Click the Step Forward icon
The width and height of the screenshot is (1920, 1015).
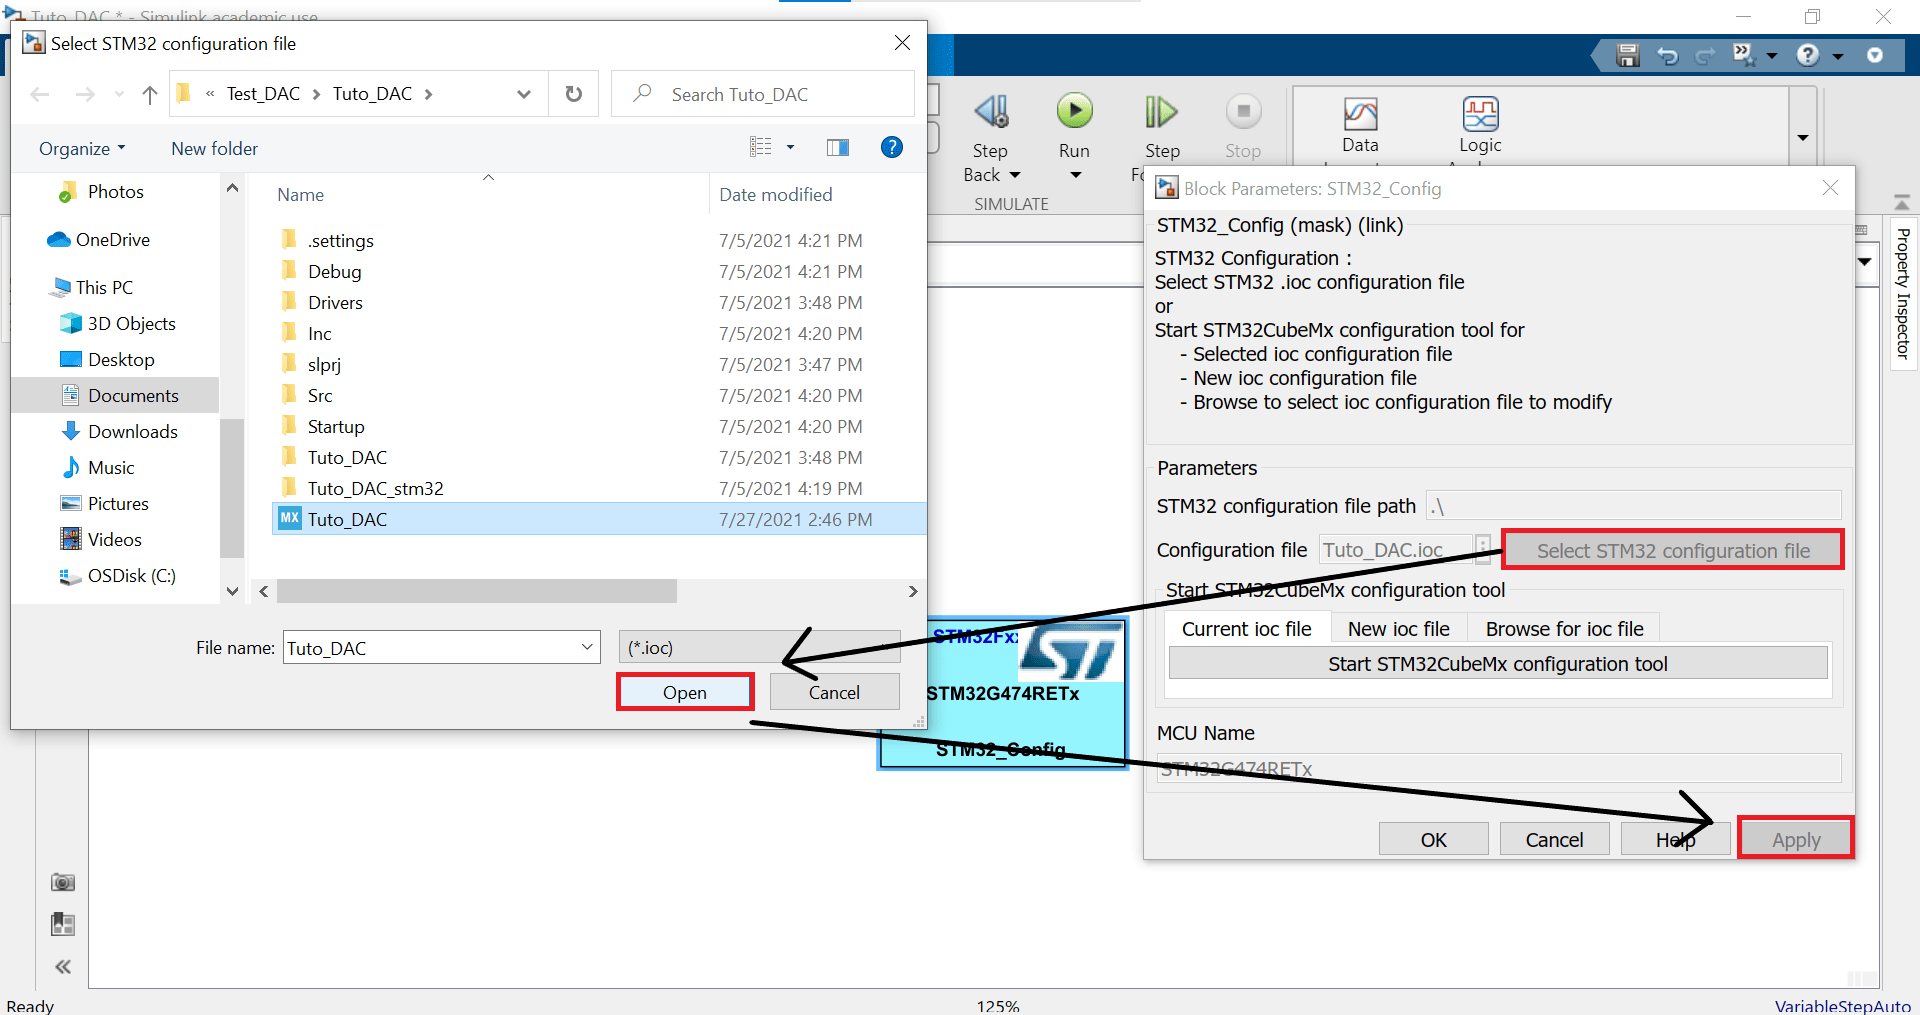click(1161, 112)
